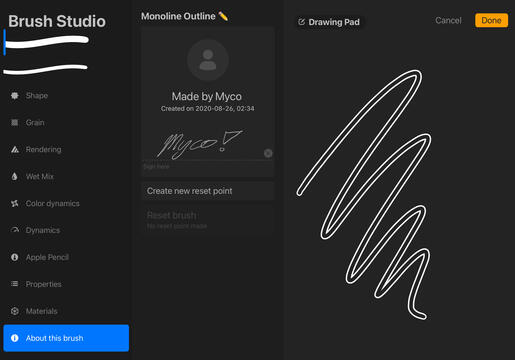Click the drawing pad stroke preview
This screenshot has height=360, width=515.
coord(364,195)
